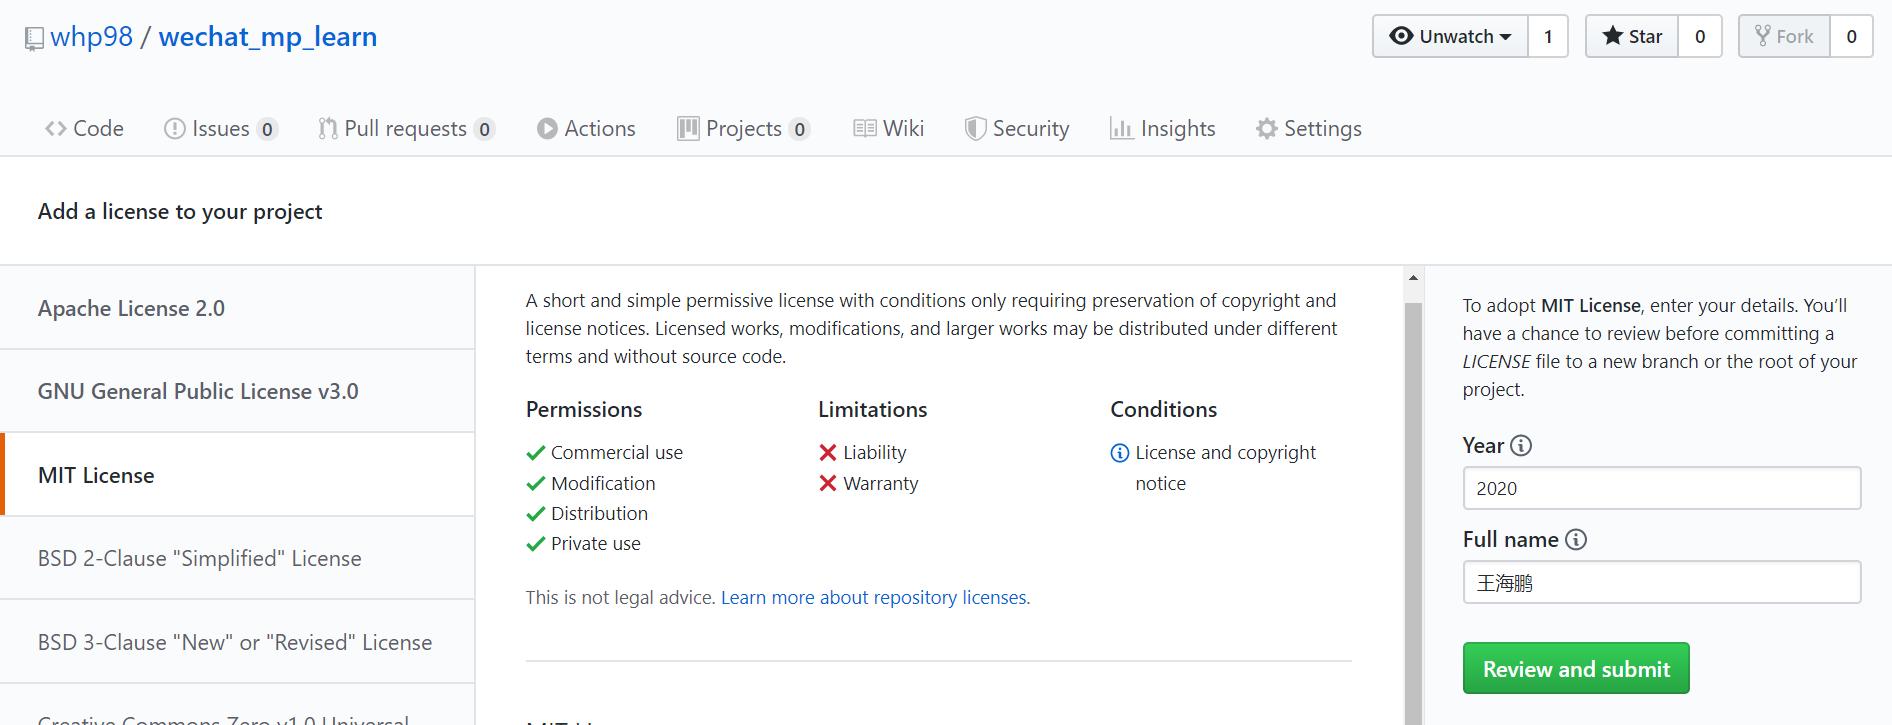The height and width of the screenshot is (725, 1892).
Task: Open the Pull requests tab
Action: point(406,128)
